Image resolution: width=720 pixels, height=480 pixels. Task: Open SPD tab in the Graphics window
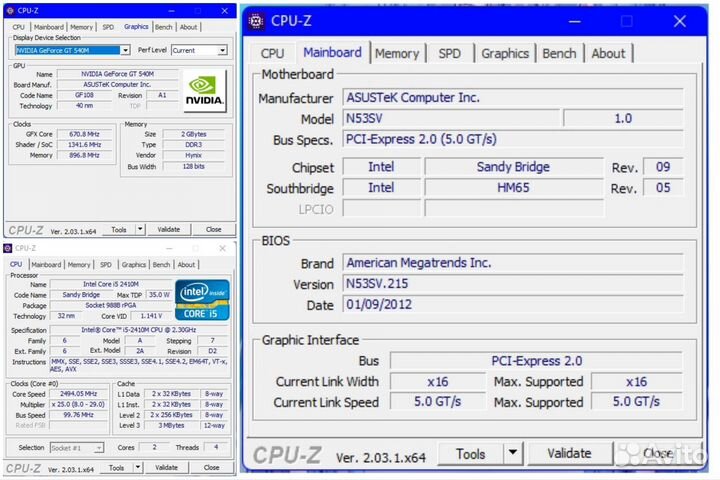(x=108, y=27)
